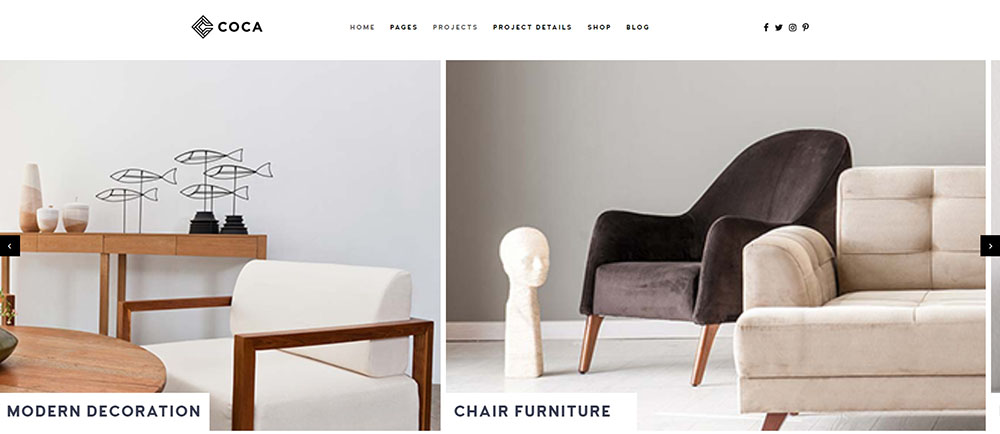Open the Instagram social icon
This screenshot has height=434, width=1000.
point(792,27)
